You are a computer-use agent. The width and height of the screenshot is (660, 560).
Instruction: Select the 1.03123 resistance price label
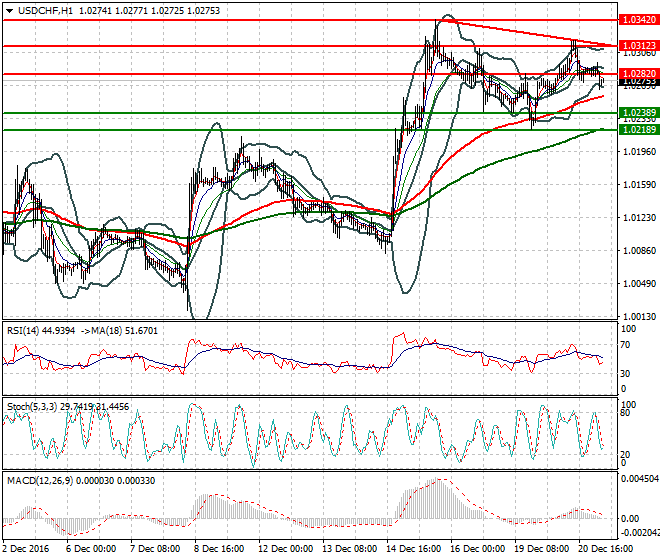pyautogui.click(x=639, y=45)
